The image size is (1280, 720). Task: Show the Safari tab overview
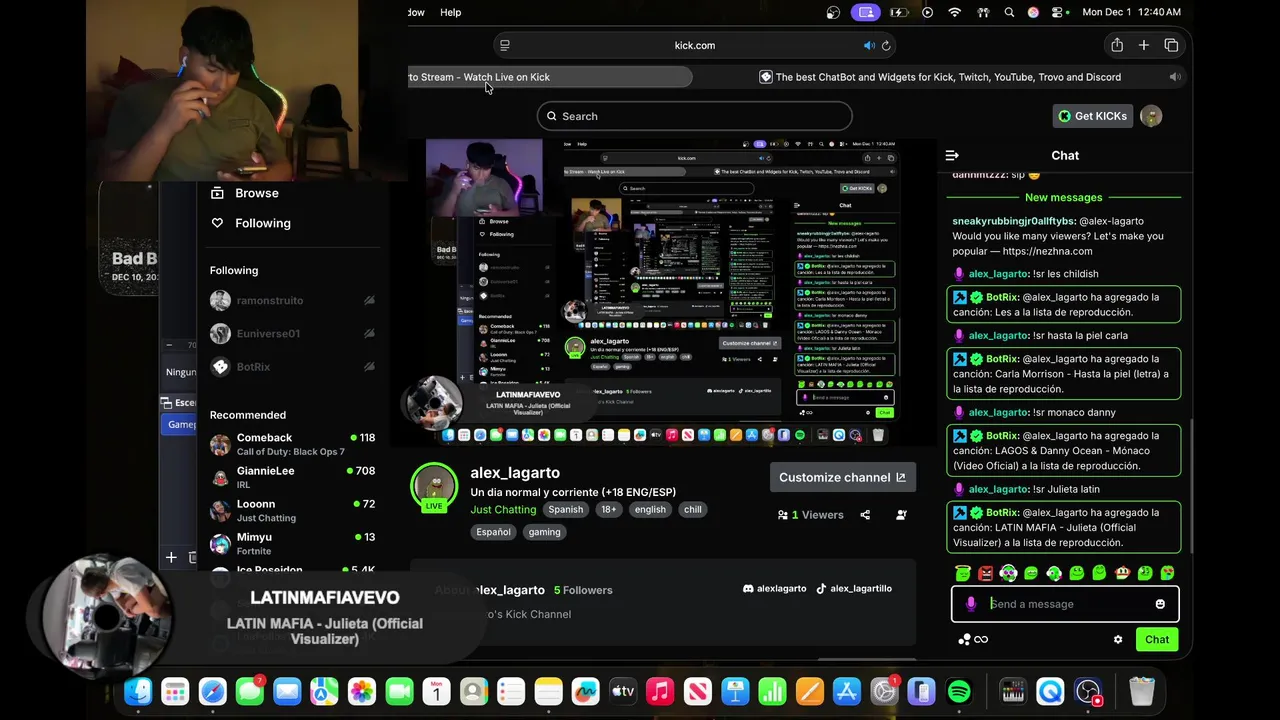(1171, 45)
